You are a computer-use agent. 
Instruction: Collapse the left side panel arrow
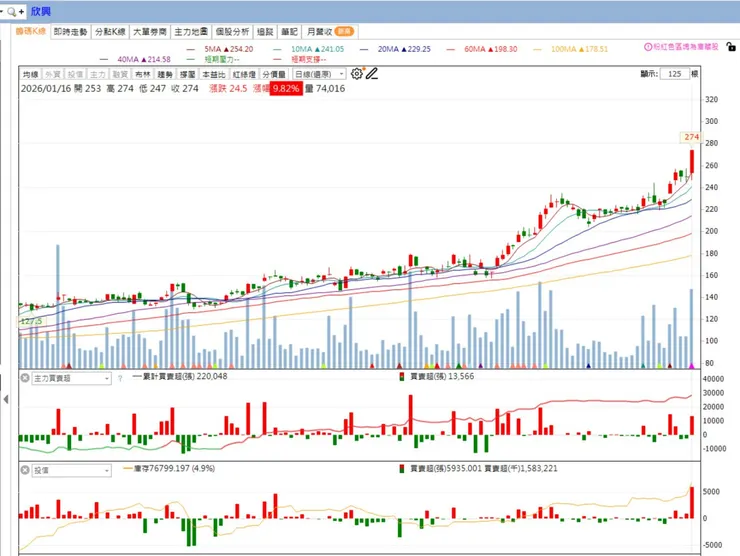coord(6,399)
